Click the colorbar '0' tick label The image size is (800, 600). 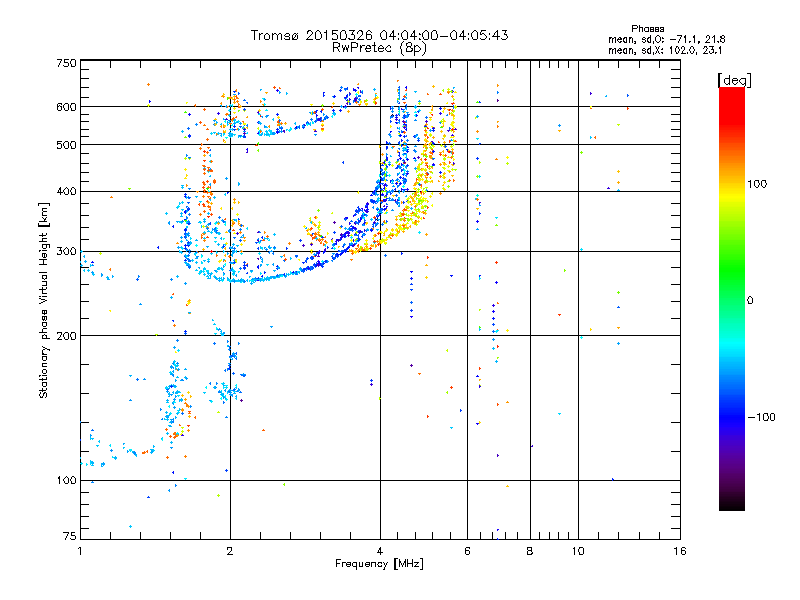tap(750, 301)
